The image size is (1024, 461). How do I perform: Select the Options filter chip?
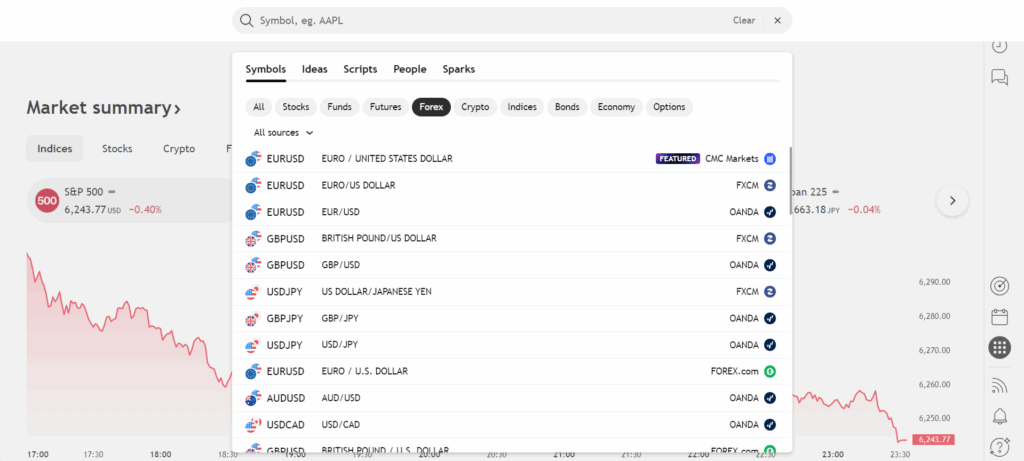click(669, 107)
